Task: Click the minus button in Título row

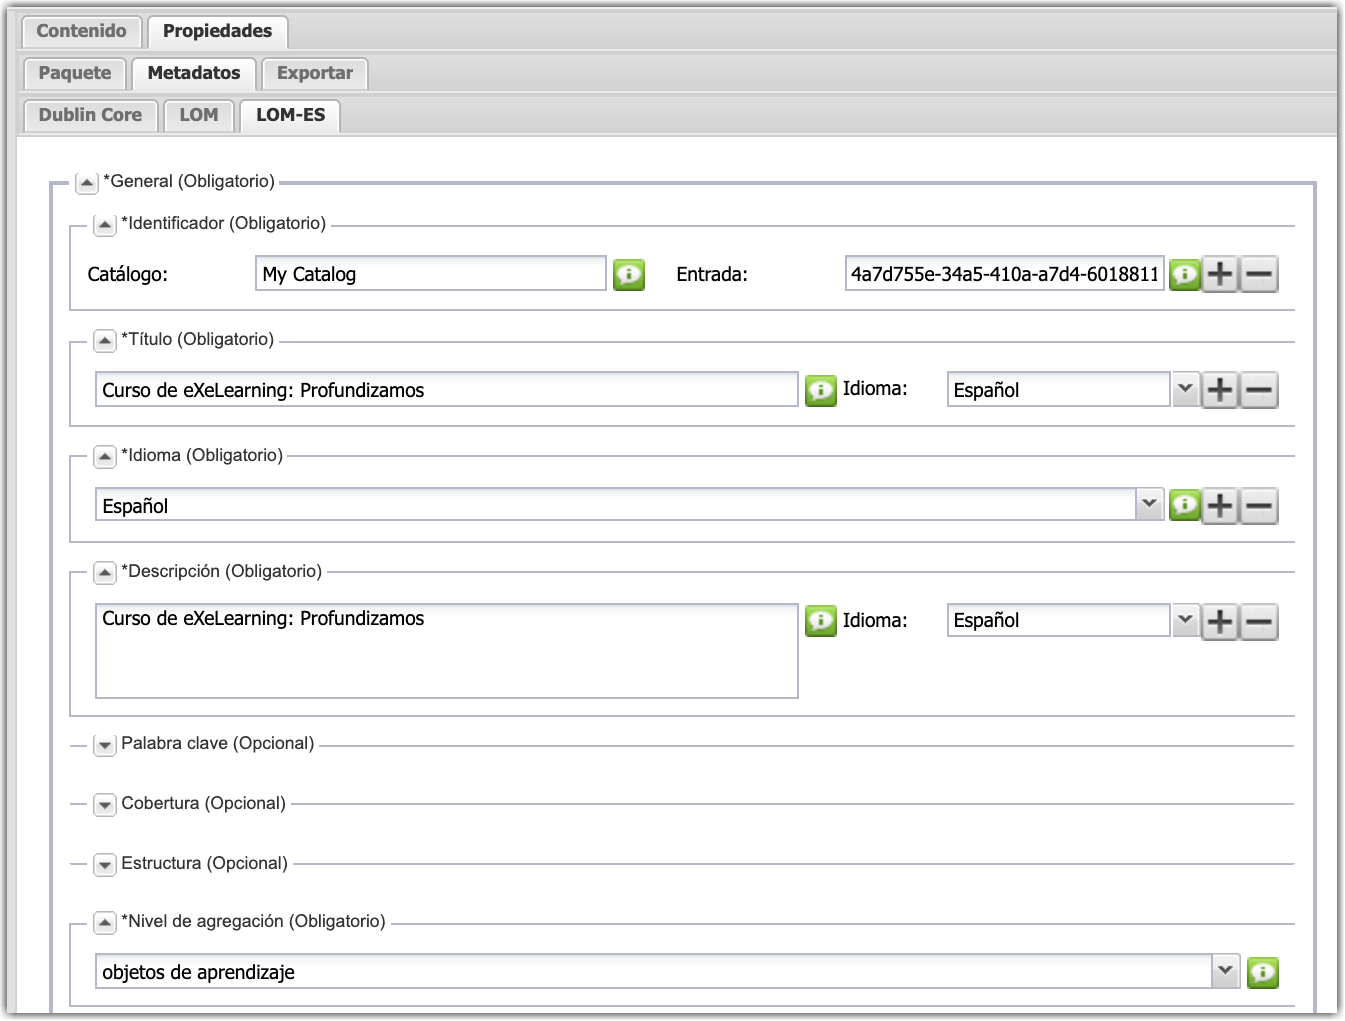Action: (x=1259, y=390)
